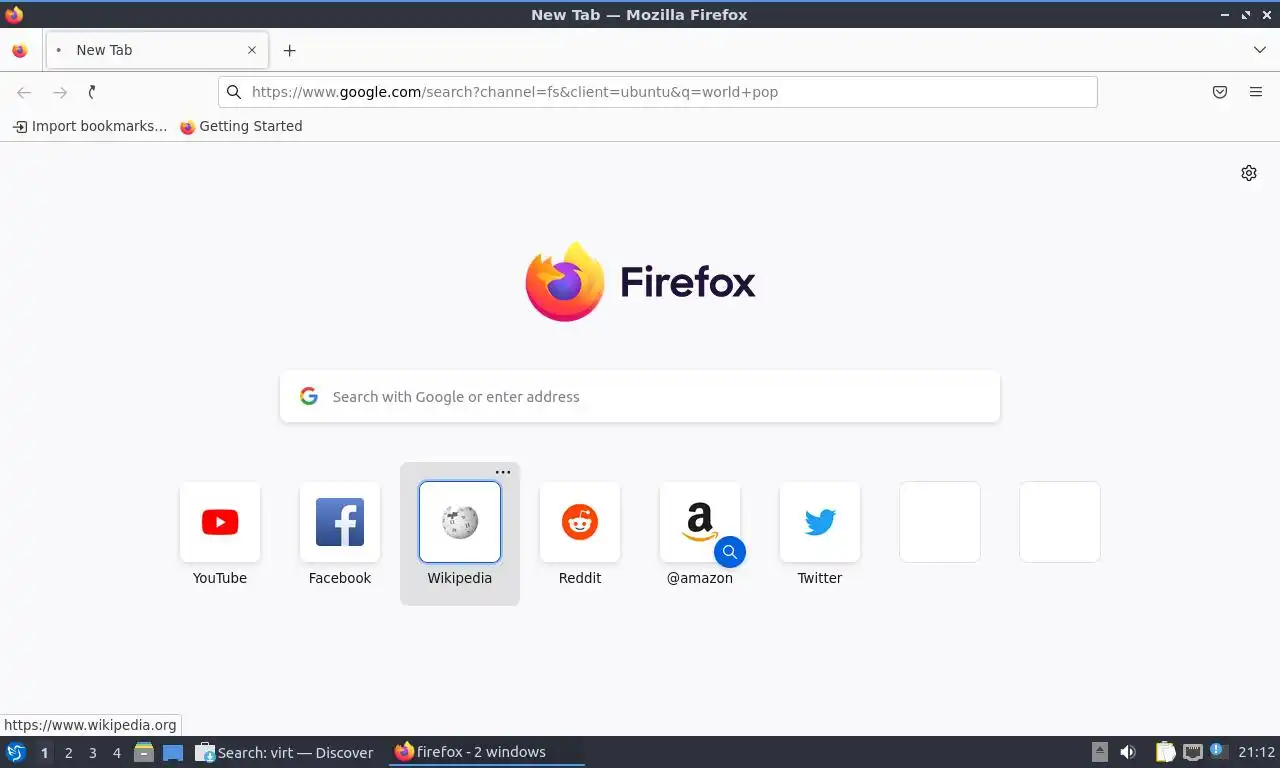1280x768 pixels.
Task: Close the New Tab tab
Action: (252, 50)
